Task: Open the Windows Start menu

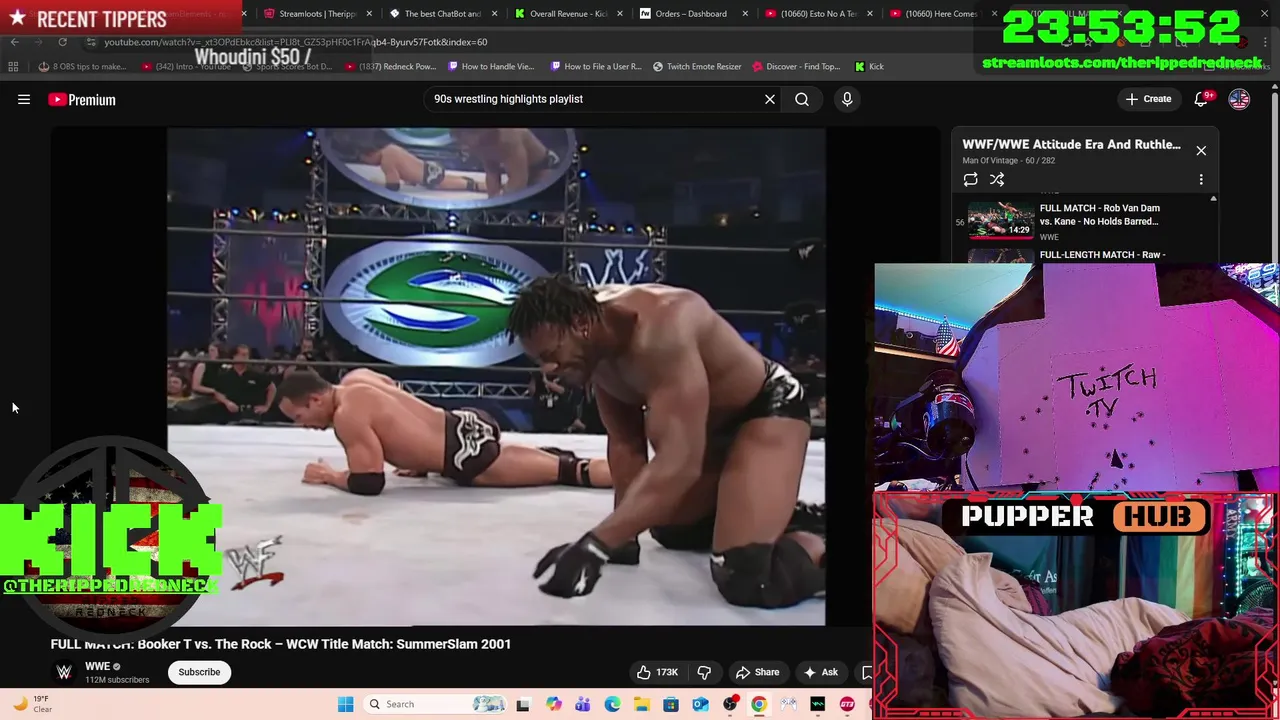Action: click(345, 704)
